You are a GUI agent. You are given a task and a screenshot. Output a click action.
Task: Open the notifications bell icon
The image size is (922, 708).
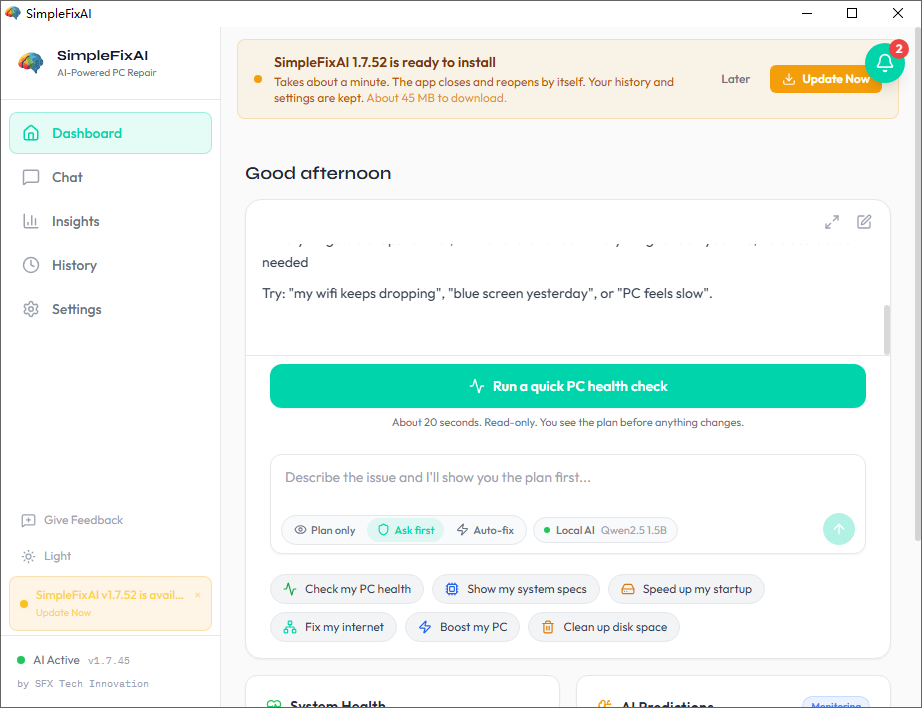884,63
